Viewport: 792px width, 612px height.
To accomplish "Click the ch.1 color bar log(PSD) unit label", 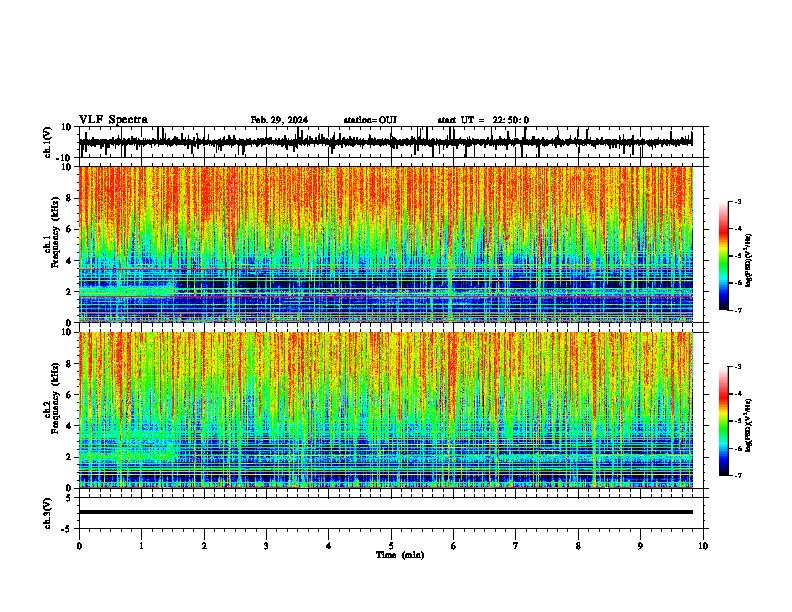I will [x=749, y=261].
